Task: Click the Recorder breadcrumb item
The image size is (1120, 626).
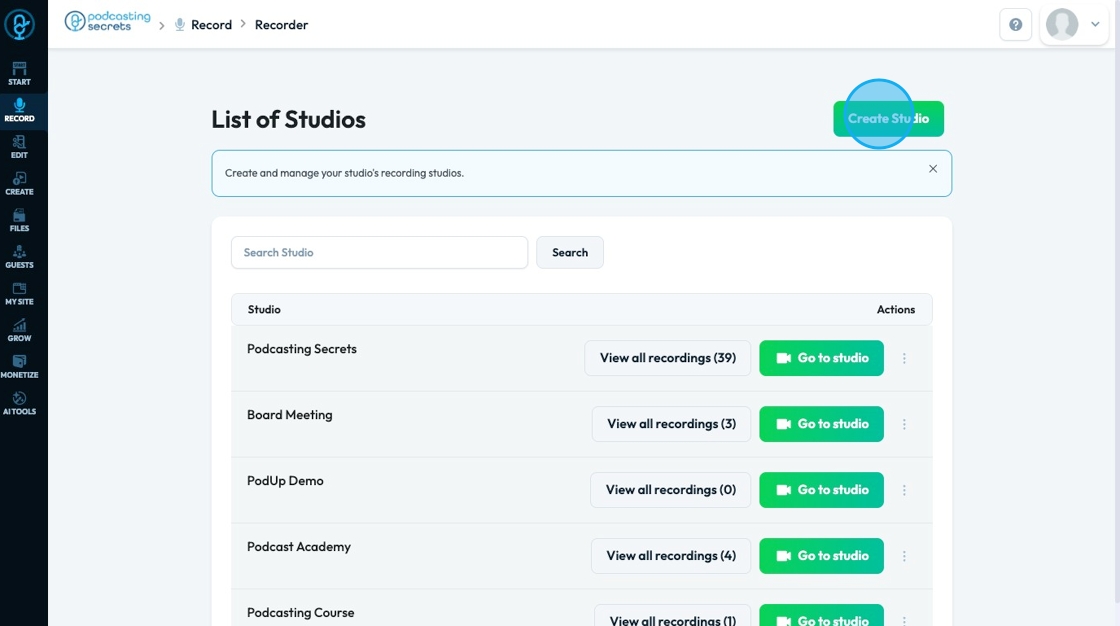Action: pos(281,25)
